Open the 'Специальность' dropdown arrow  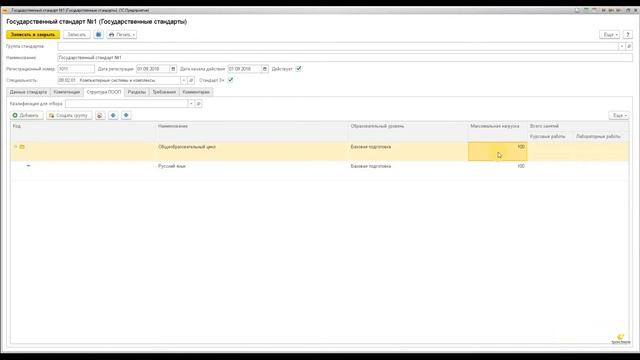click(184, 80)
